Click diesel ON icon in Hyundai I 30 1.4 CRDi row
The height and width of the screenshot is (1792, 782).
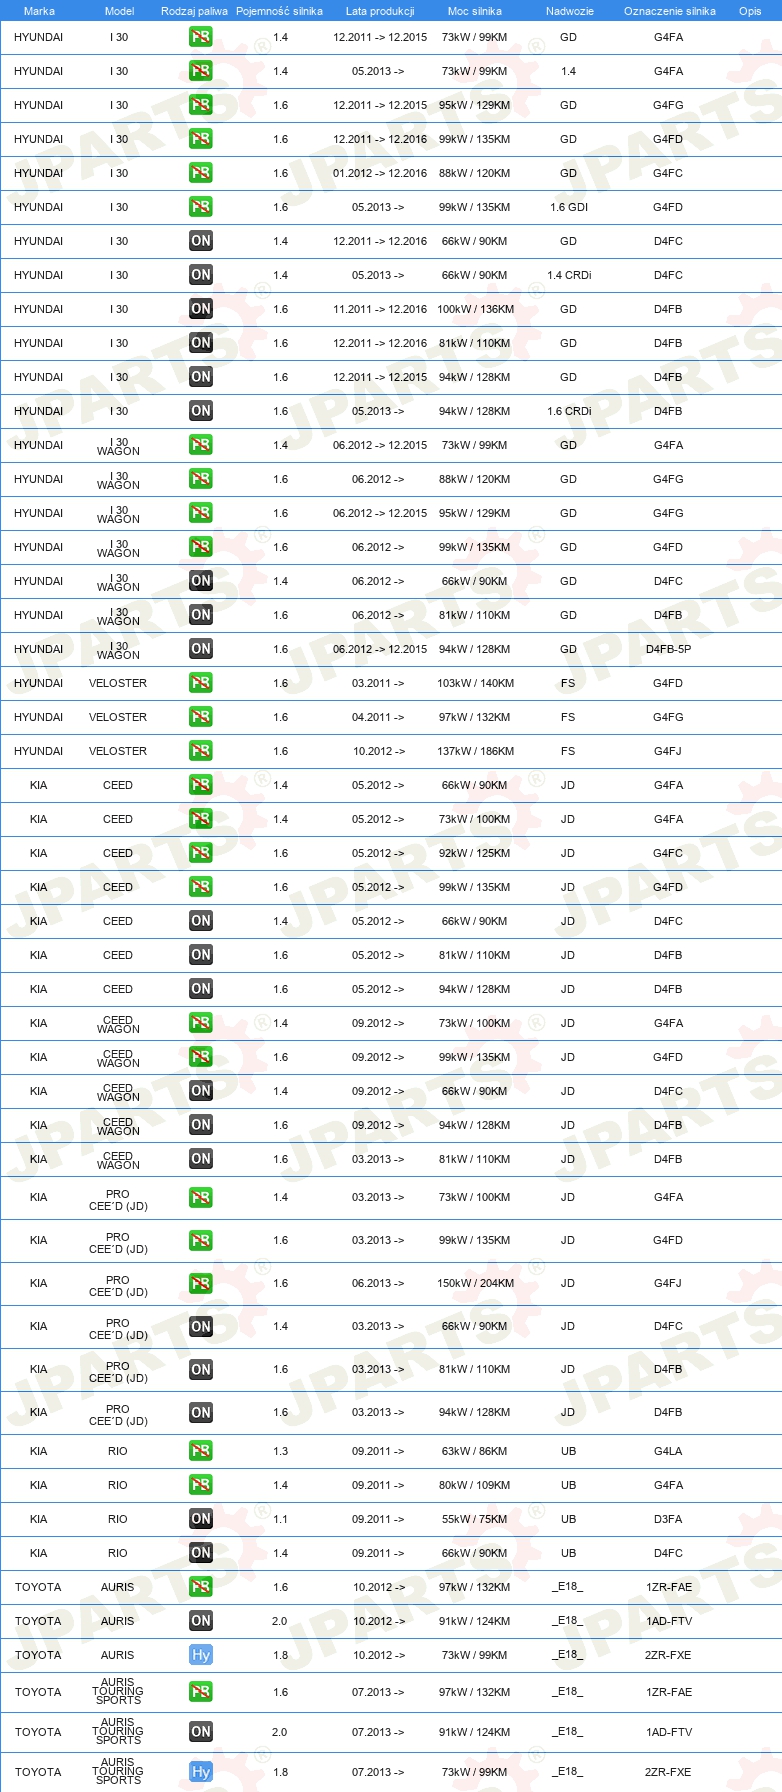(x=201, y=275)
